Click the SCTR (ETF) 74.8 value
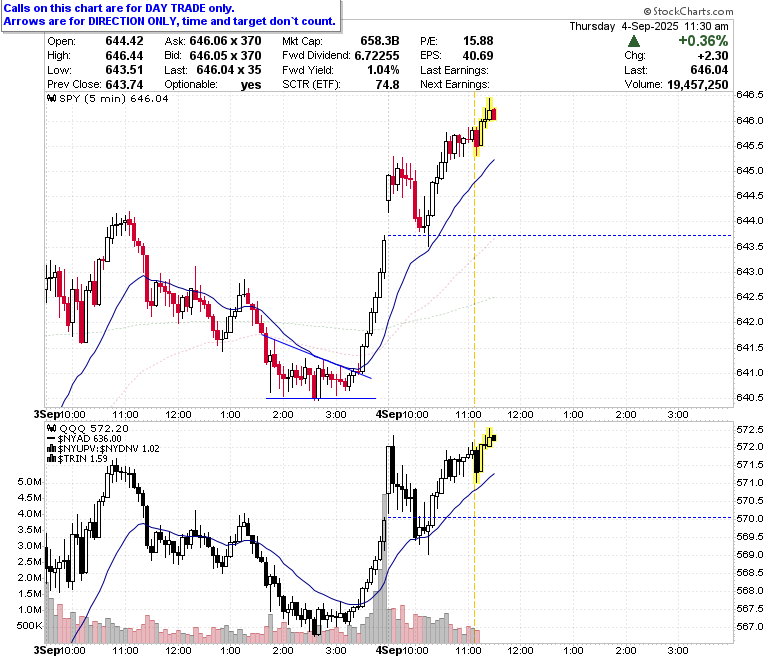Image resolution: width=780 pixels, height=659 pixels. click(388, 85)
